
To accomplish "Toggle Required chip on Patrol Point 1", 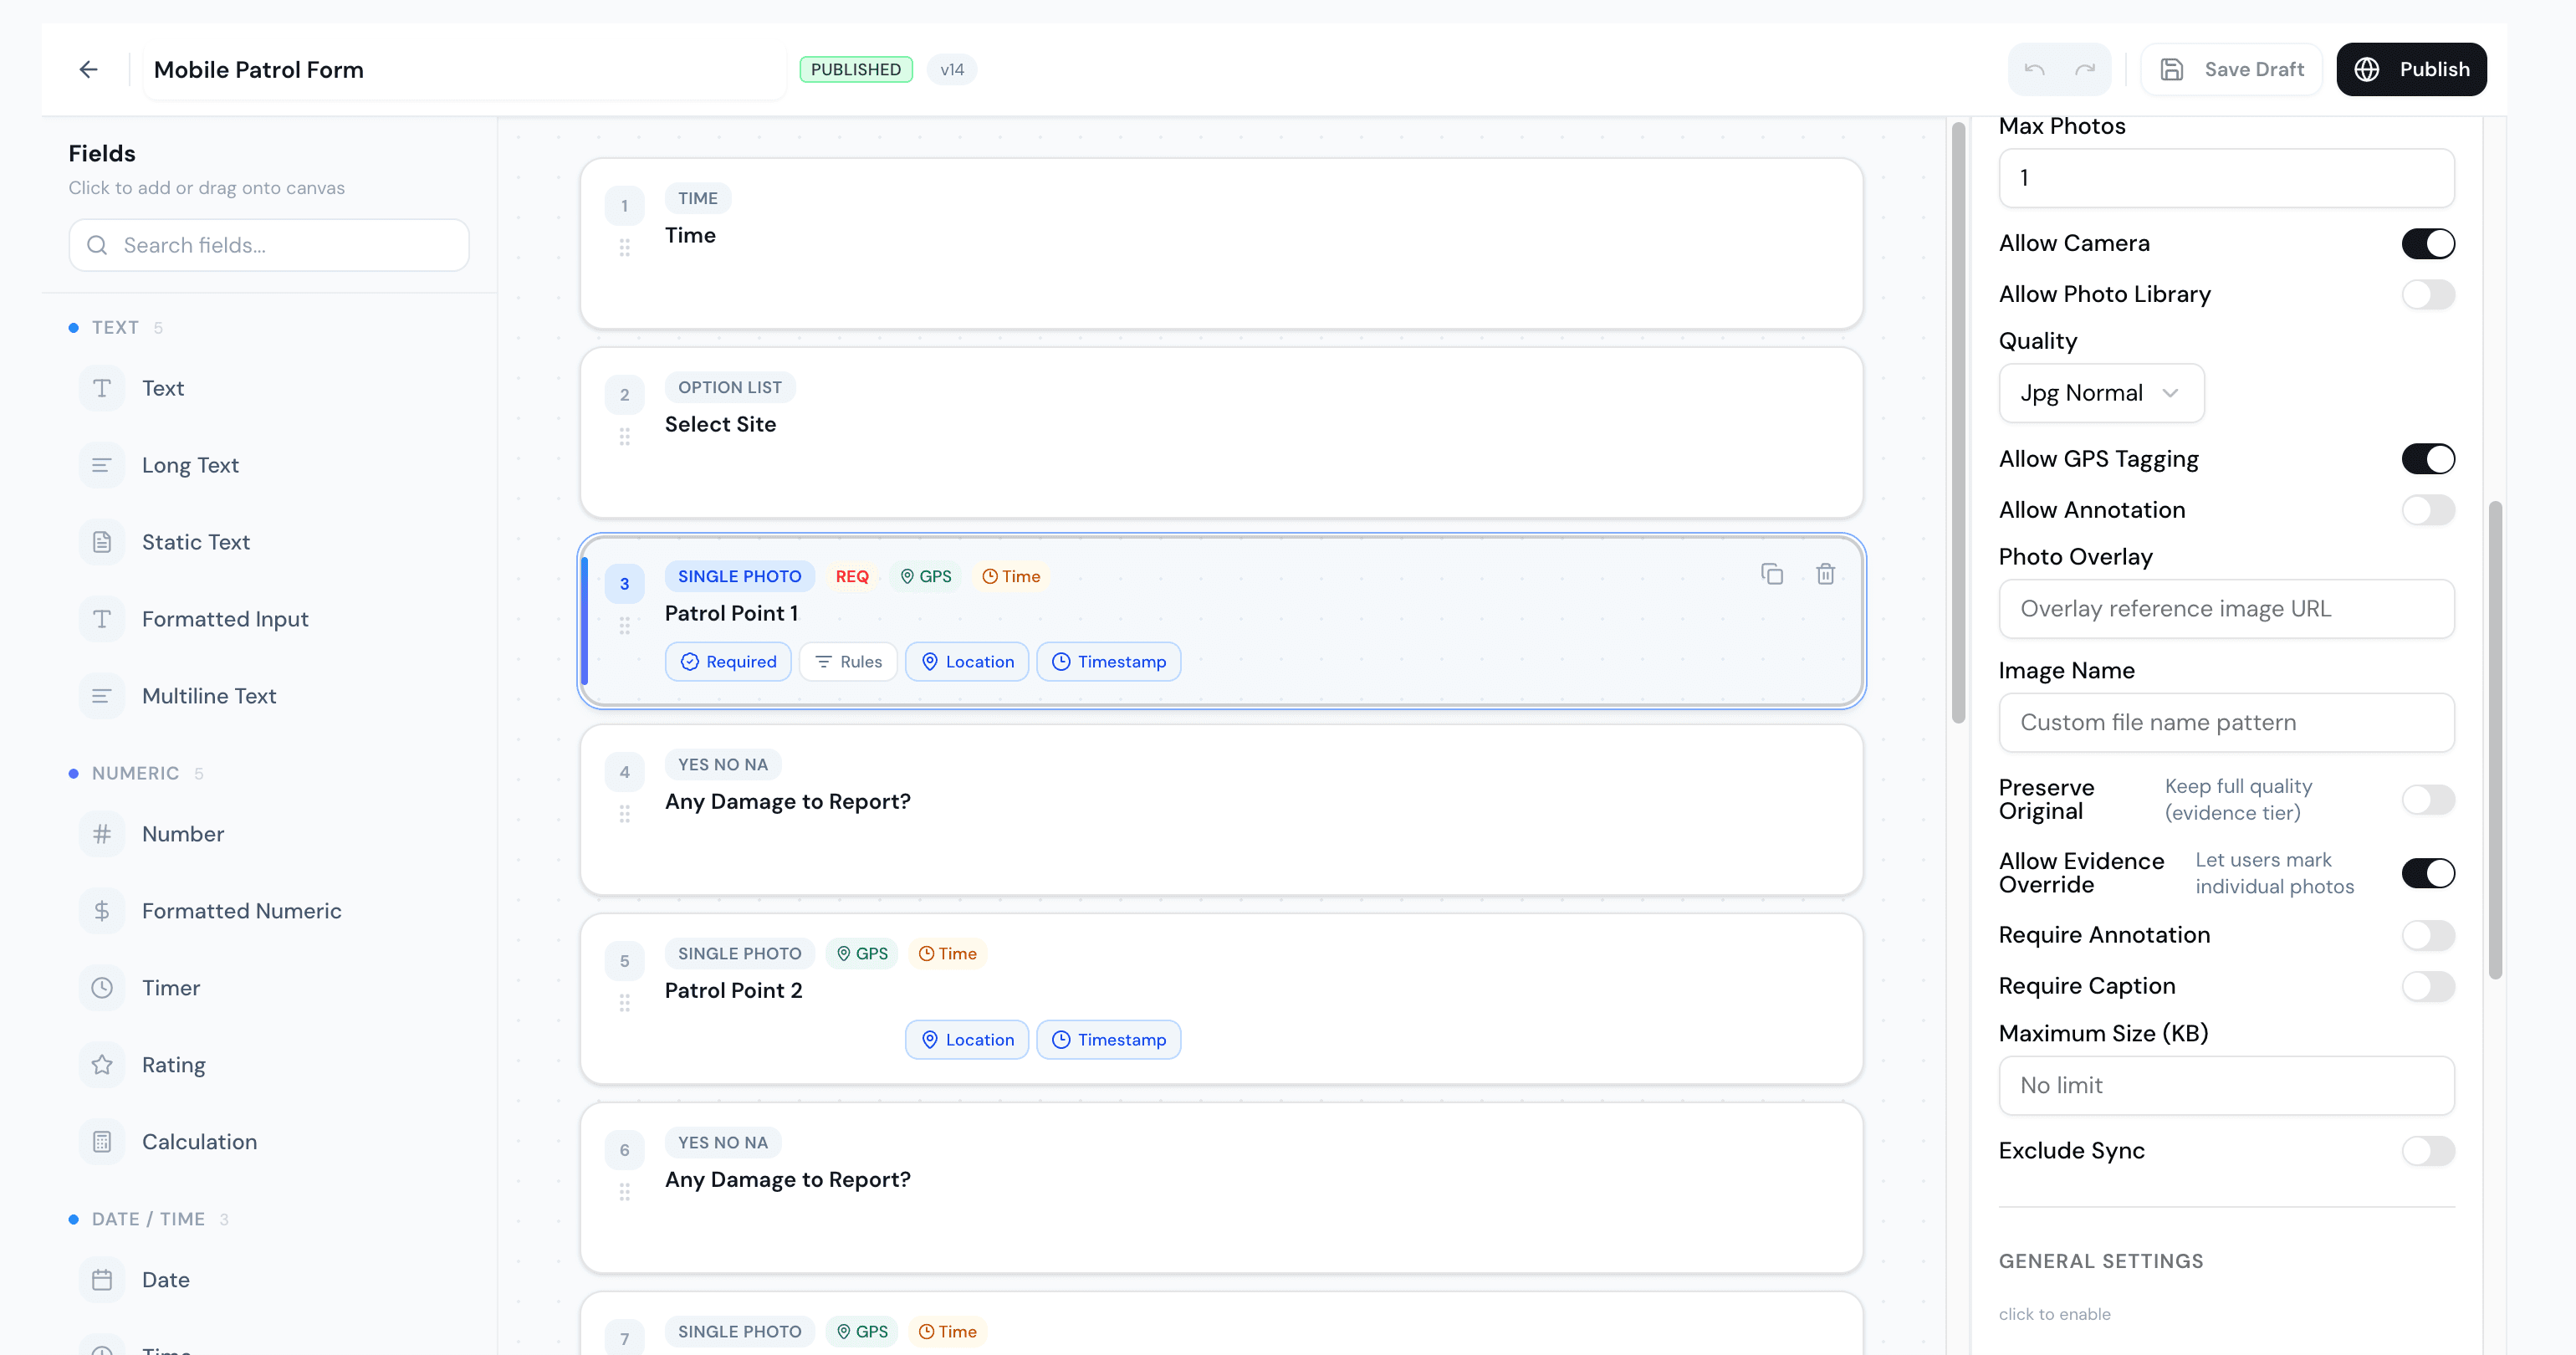I will [728, 661].
